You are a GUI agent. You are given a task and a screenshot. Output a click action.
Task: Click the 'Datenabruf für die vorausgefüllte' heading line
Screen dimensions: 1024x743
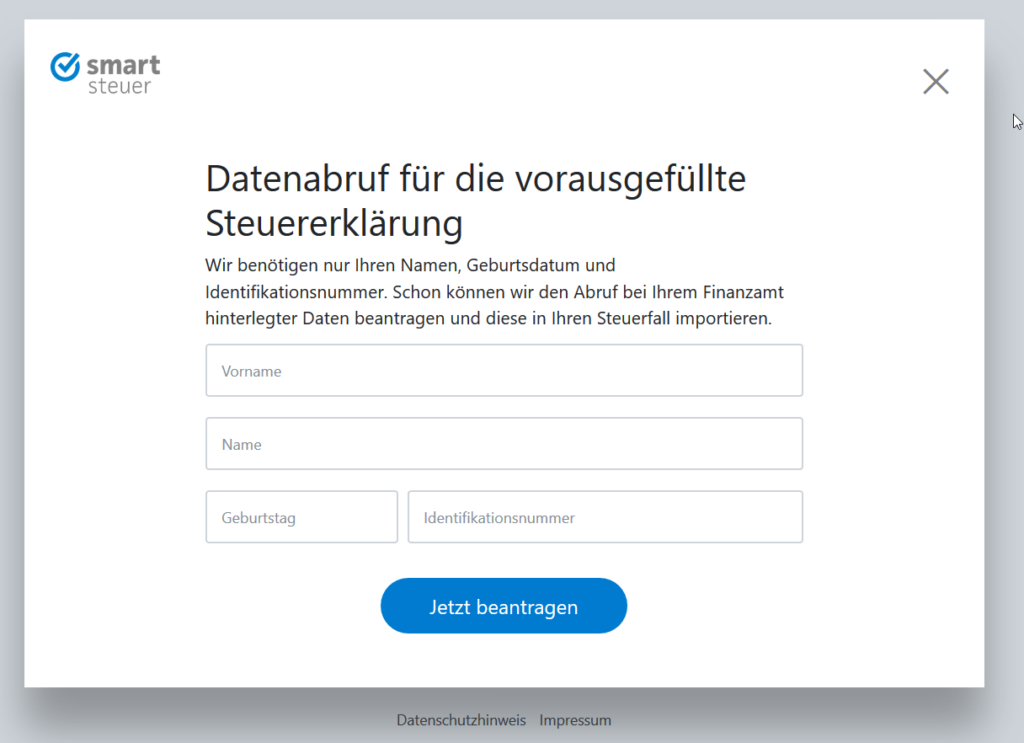(x=476, y=180)
